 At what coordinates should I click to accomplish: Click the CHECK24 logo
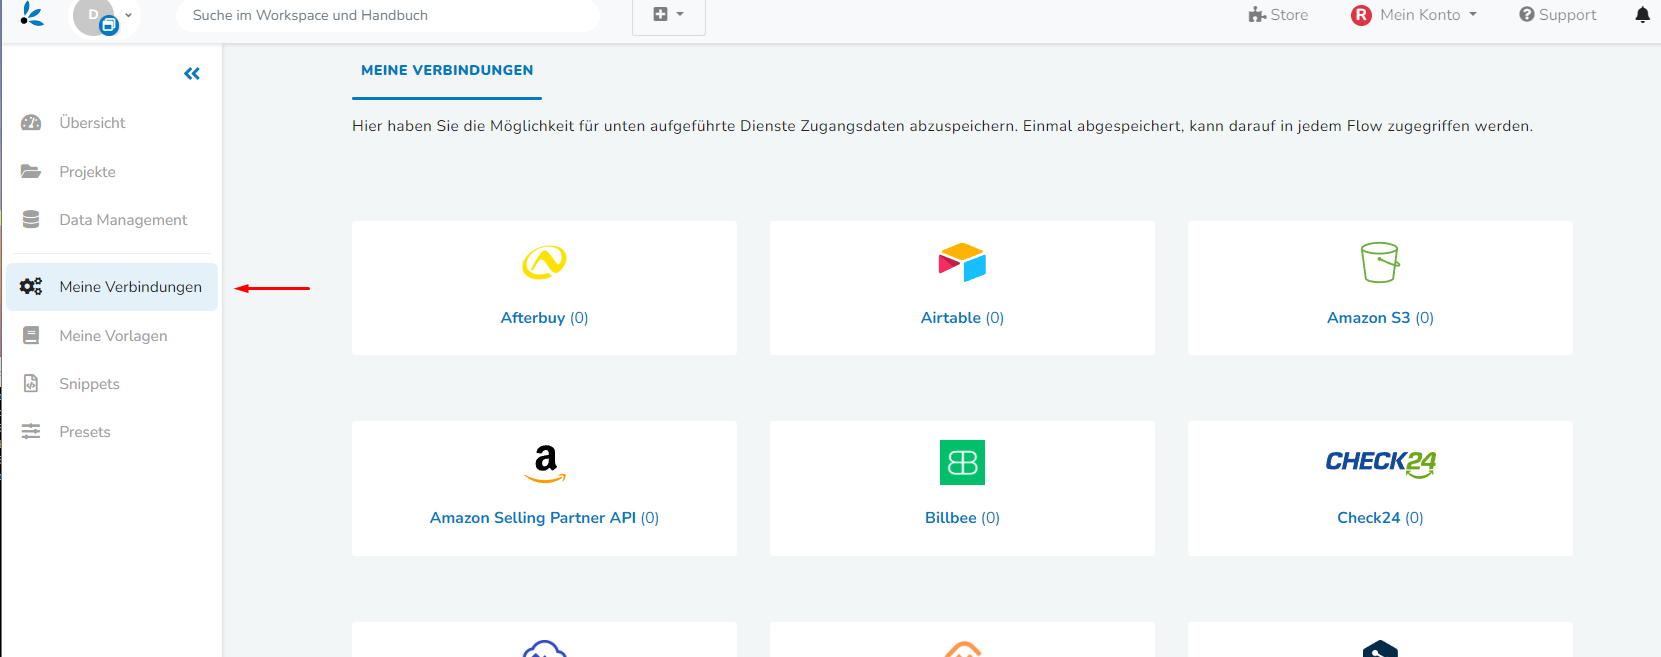tap(1380, 463)
